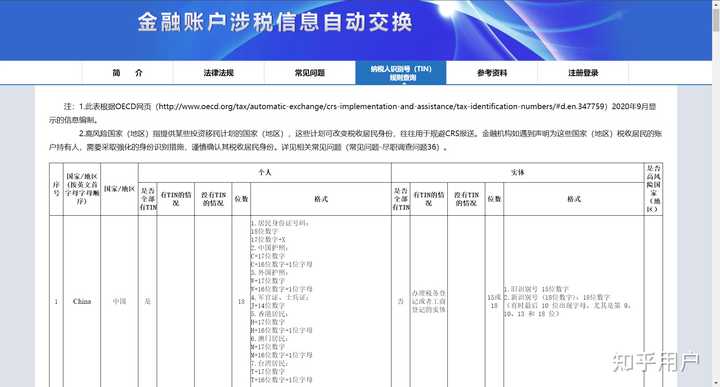Click the China cell in the table
The width and height of the screenshot is (720, 387).
point(82,302)
